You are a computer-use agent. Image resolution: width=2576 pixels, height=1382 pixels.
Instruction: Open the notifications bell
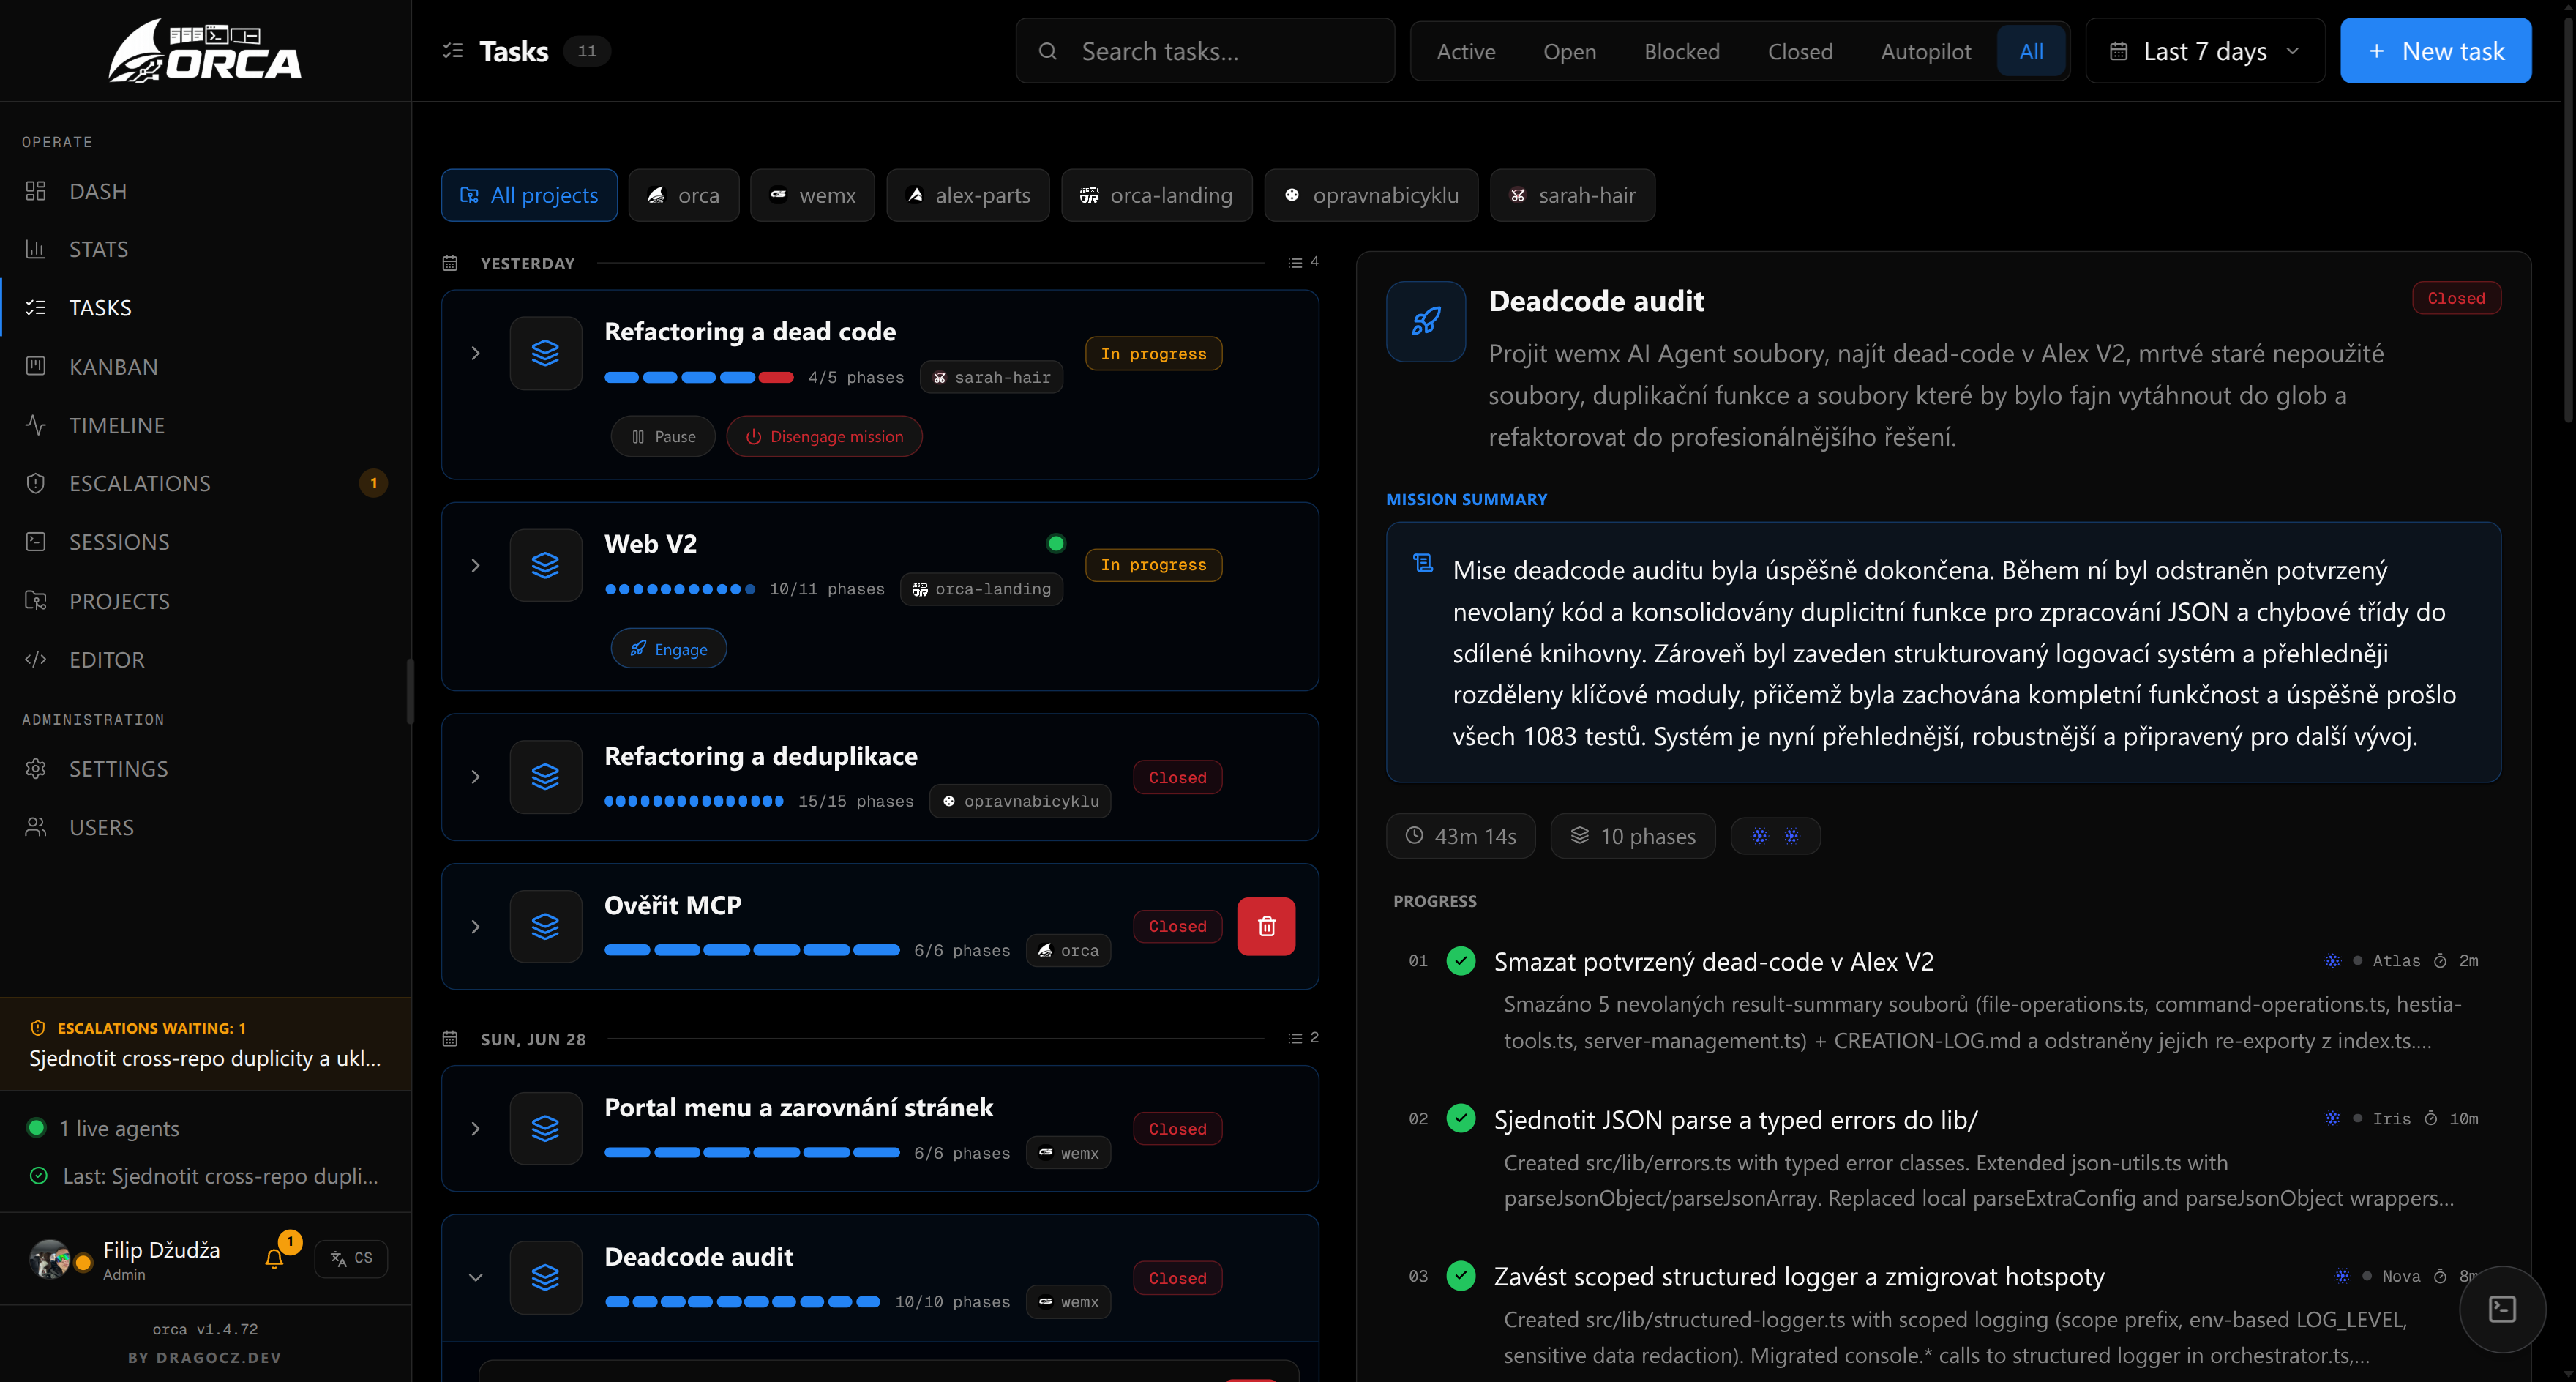[x=274, y=1258]
